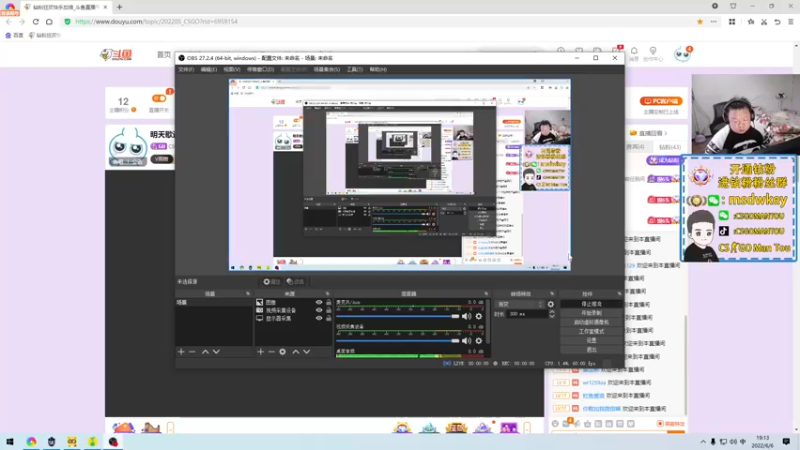The height and width of the screenshot is (450, 800).
Task: Lock the display capture source
Action: [329, 318]
